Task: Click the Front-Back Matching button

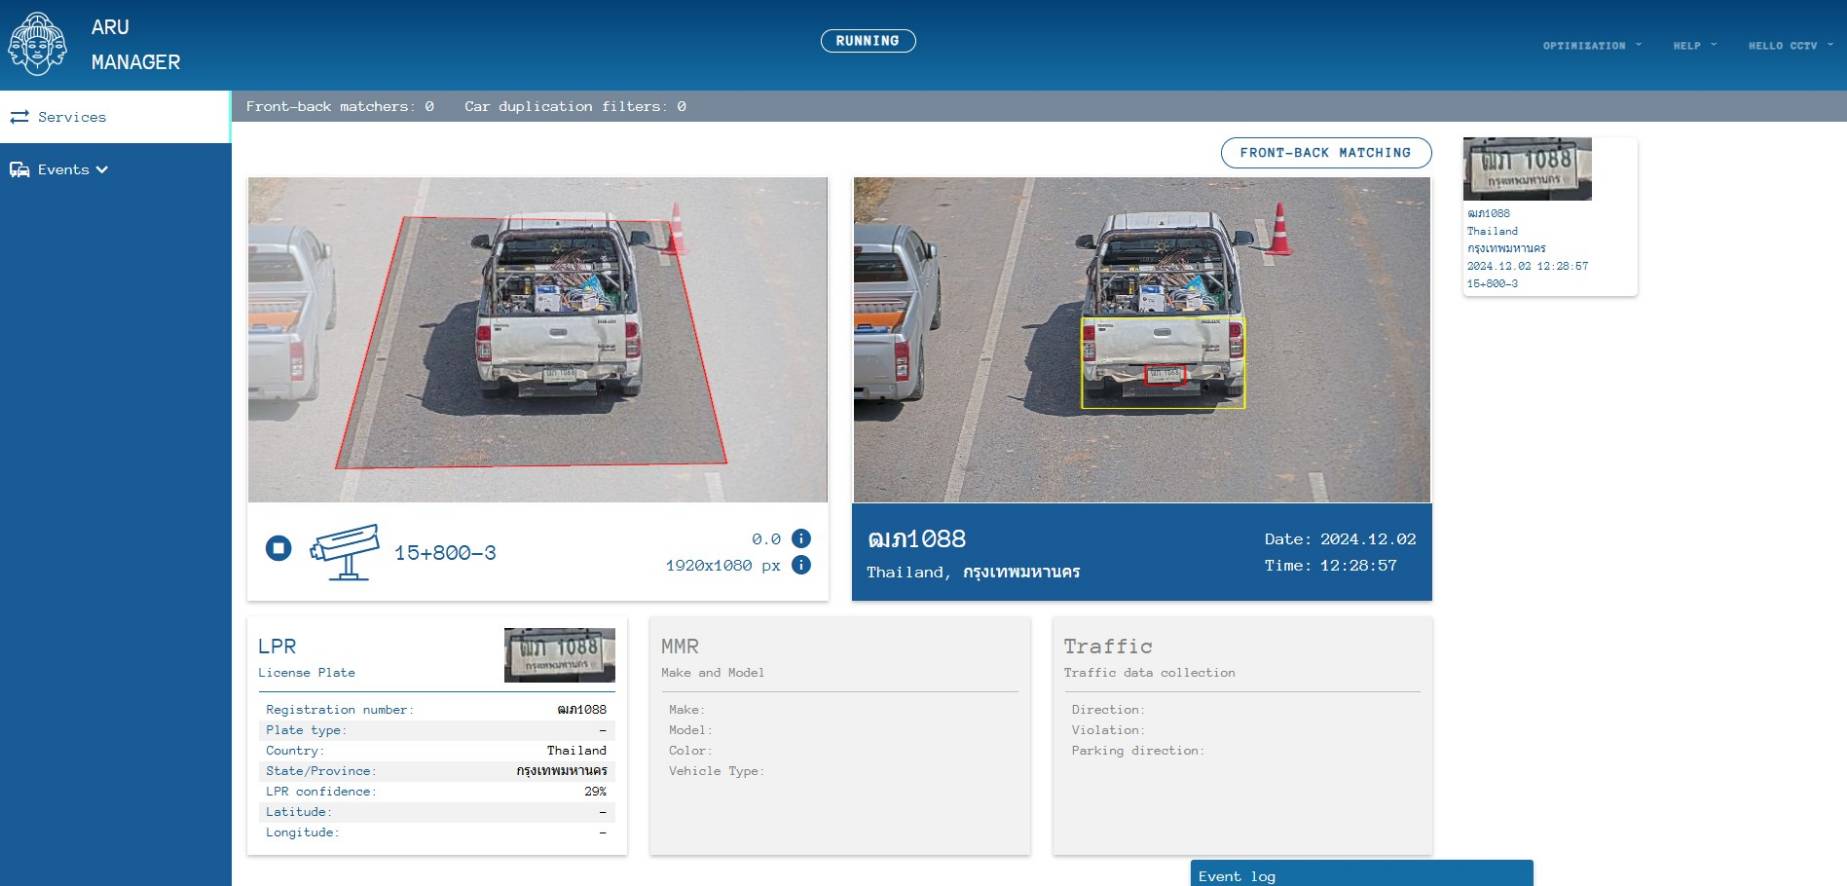Action: pos(1325,153)
